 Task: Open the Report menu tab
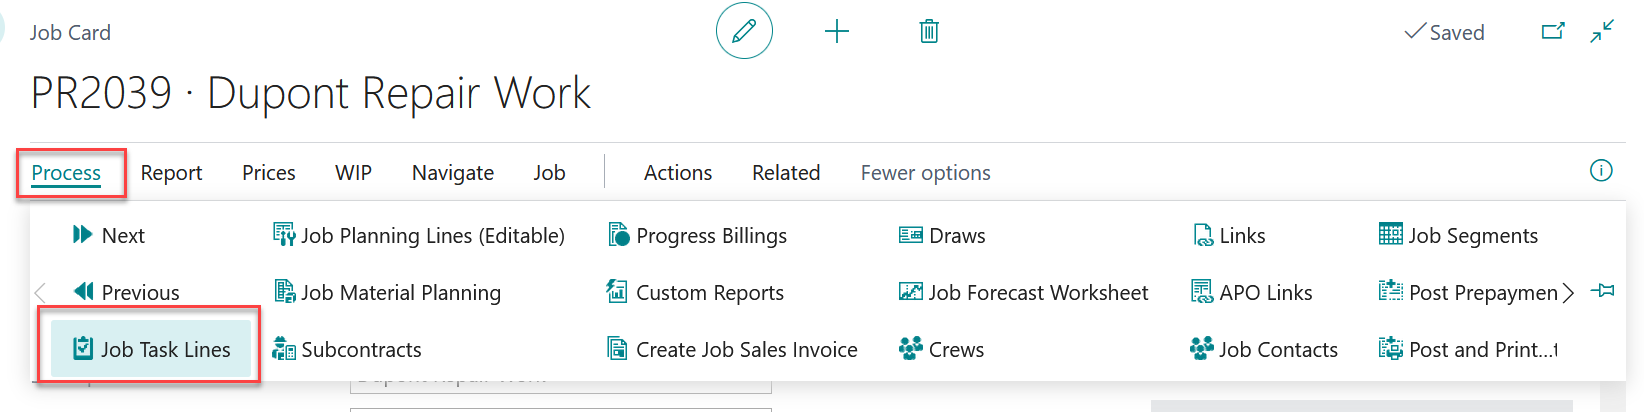pos(171,173)
